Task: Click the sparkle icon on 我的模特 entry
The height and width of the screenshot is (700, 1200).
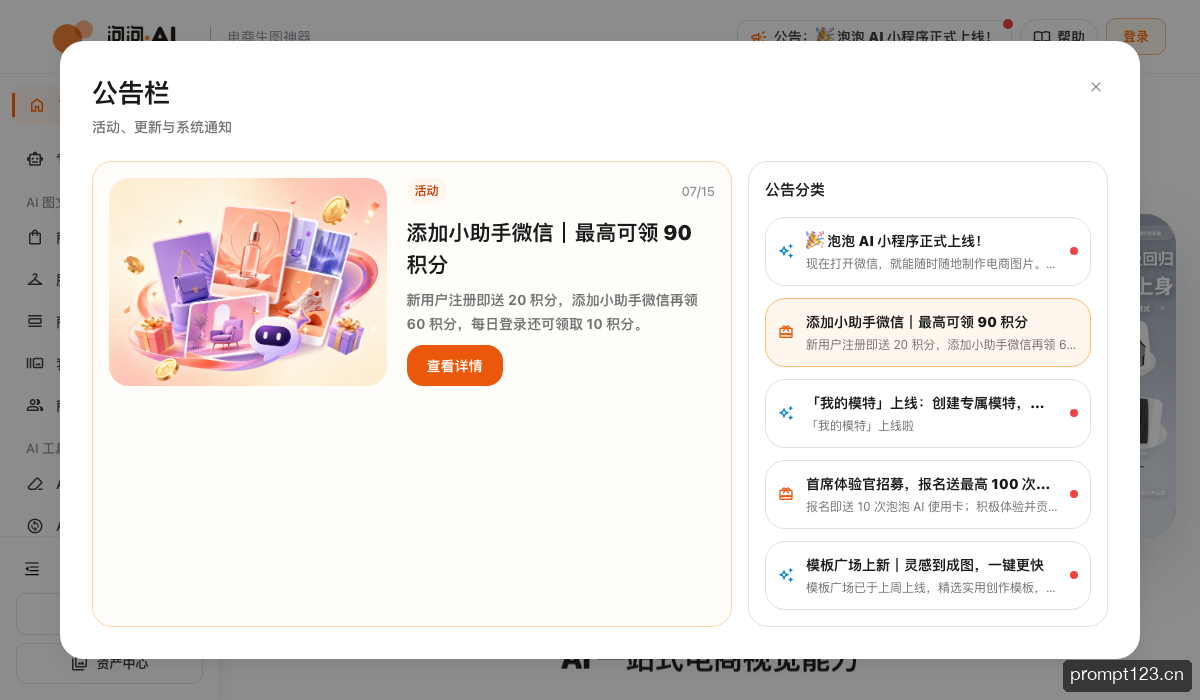Action: (786, 413)
